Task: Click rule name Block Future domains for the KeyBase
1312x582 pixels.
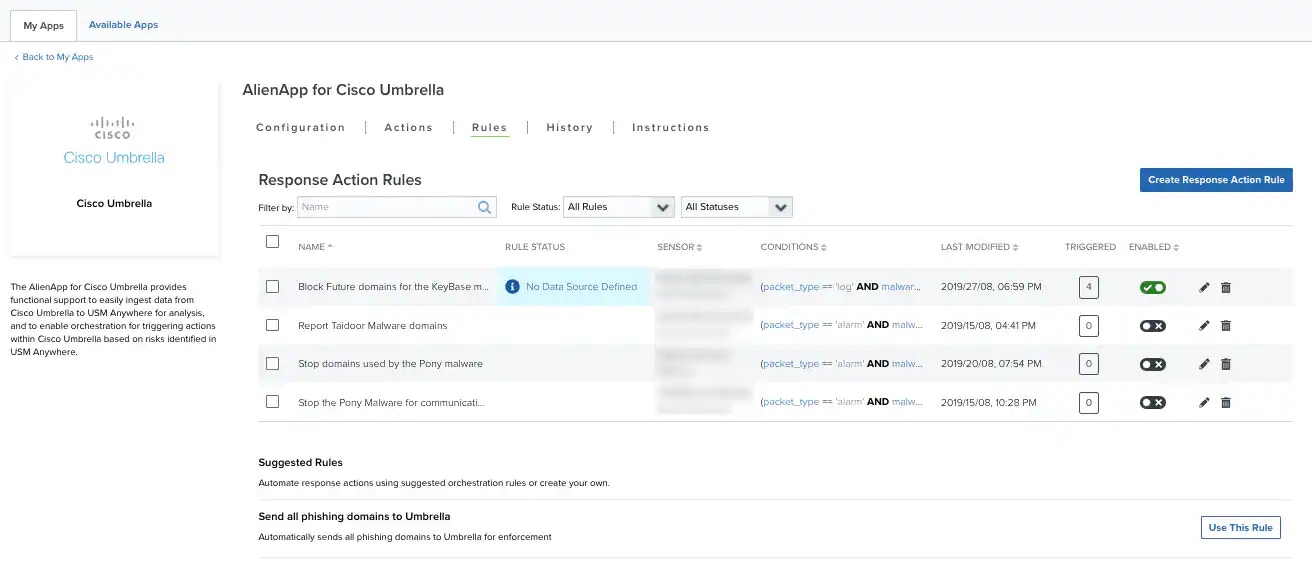Action: point(394,287)
